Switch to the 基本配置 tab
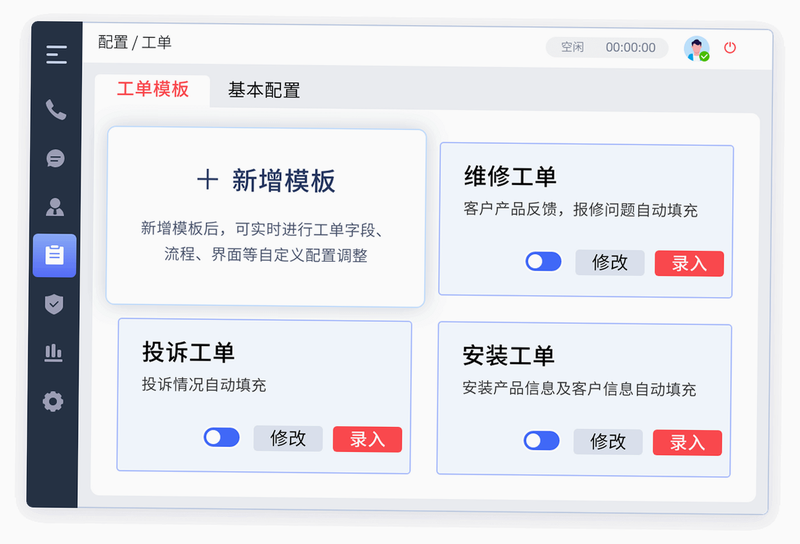Viewport: 800px width, 544px height. pos(264,90)
